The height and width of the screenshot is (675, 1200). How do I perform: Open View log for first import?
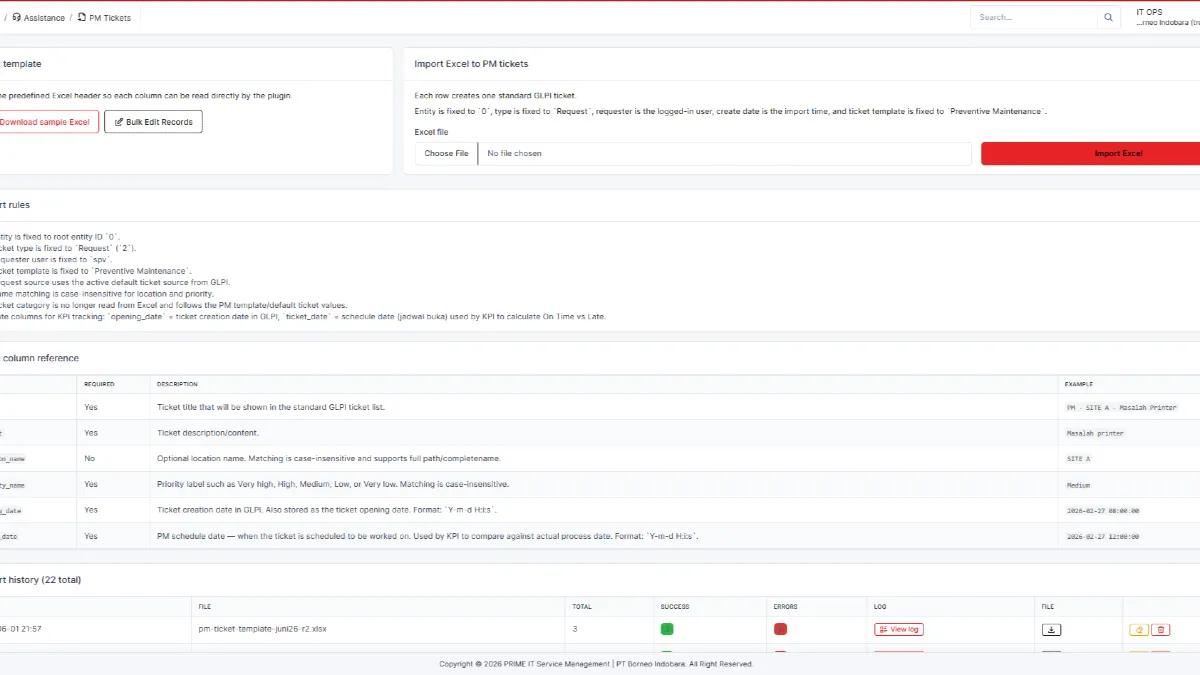(899, 629)
